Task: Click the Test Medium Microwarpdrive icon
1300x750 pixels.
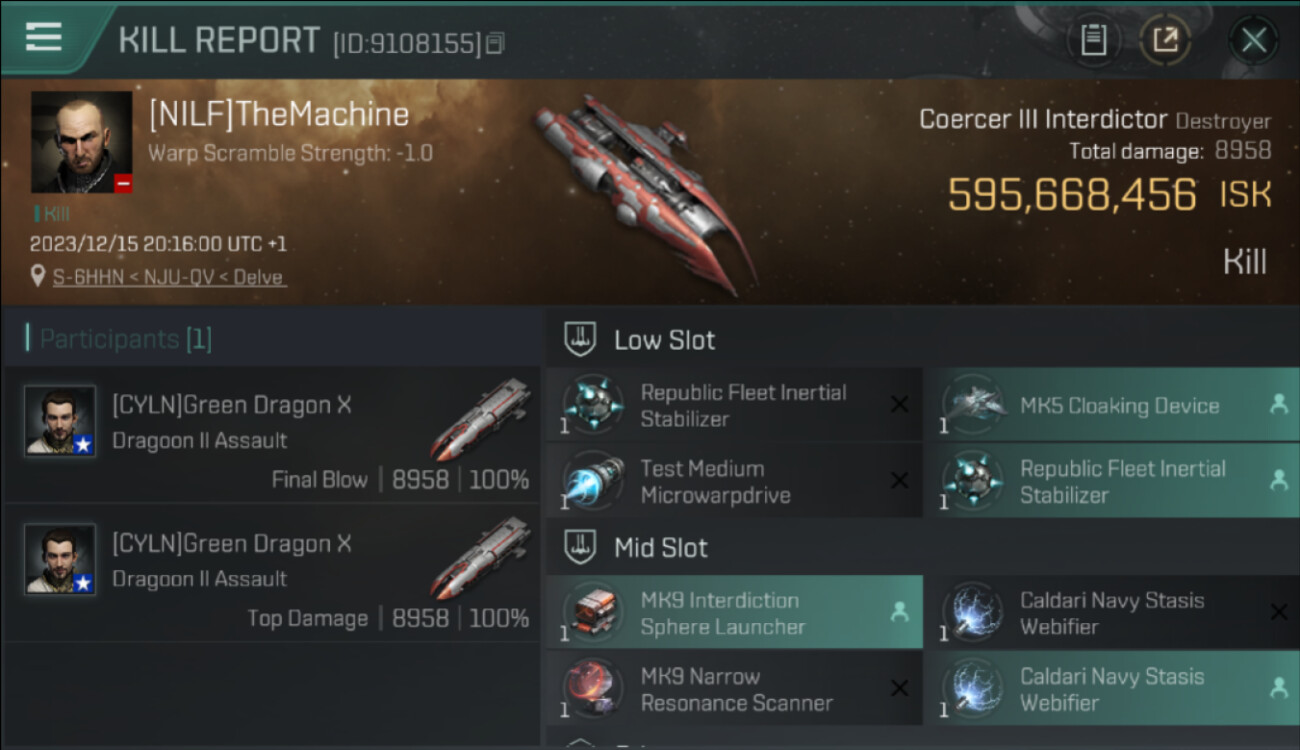Action: pos(591,481)
